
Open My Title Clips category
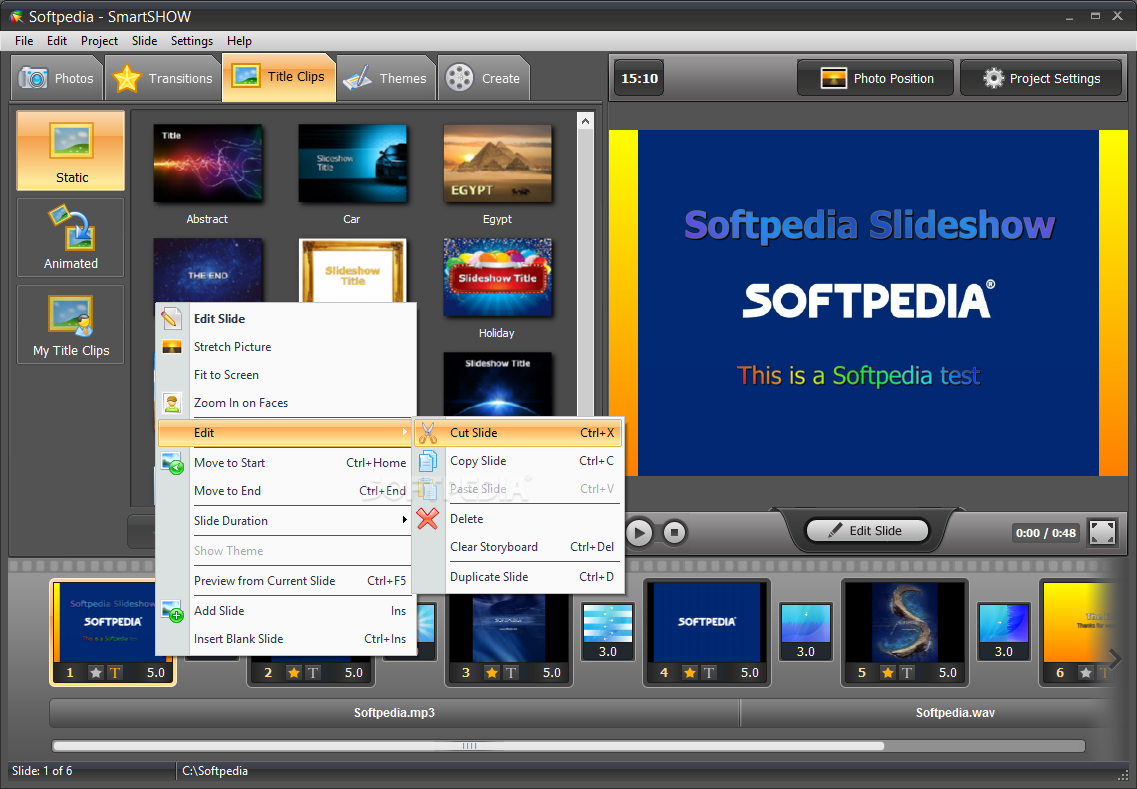pyautogui.click(x=70, y=324)
